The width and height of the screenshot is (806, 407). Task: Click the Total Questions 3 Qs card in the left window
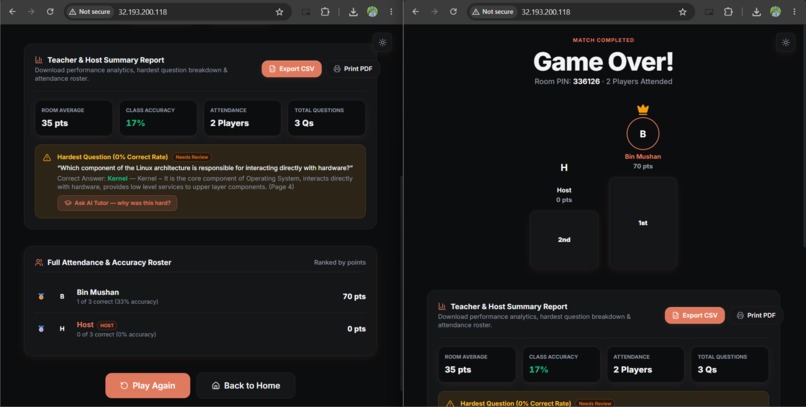pos(326,118)
